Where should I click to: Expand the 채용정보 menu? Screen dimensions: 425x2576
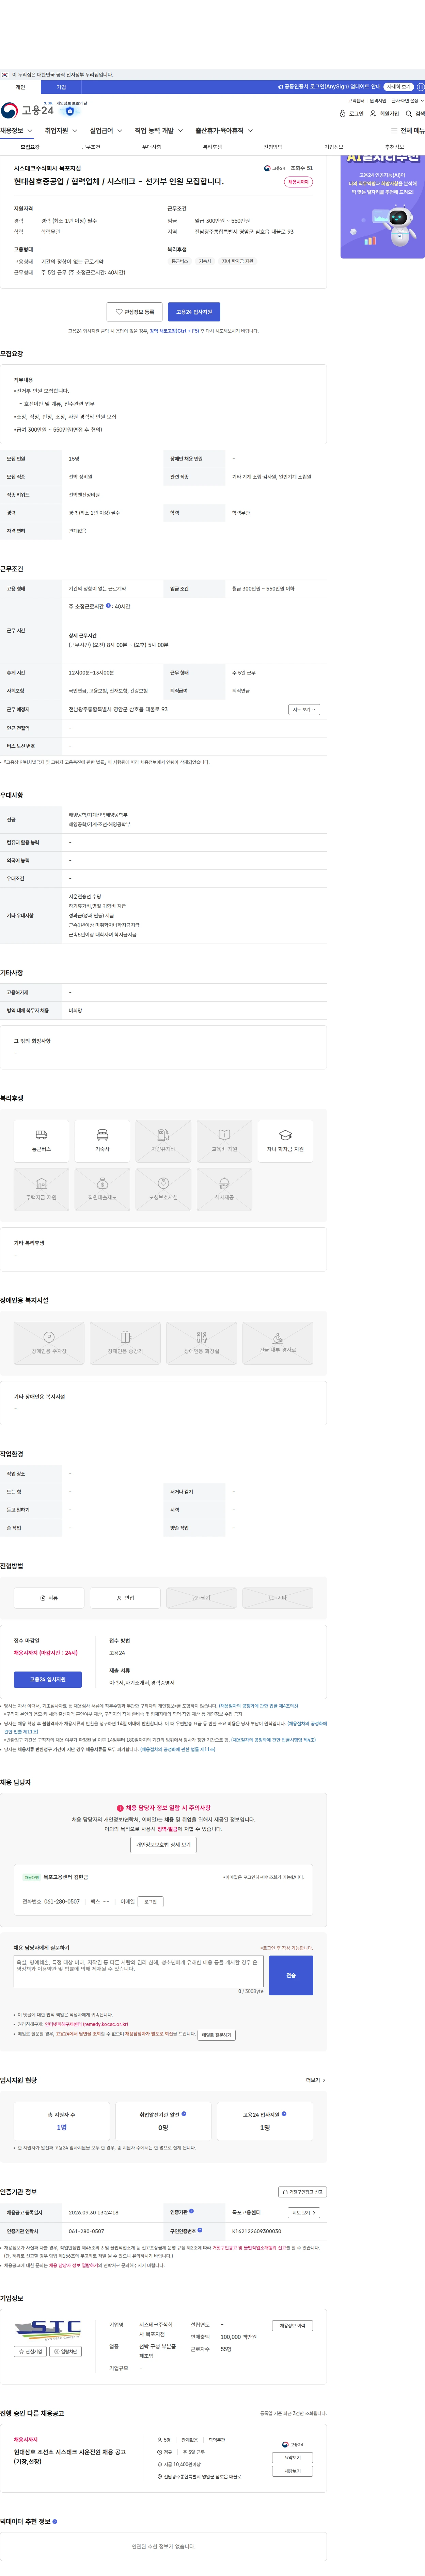(x=17, y=131)
